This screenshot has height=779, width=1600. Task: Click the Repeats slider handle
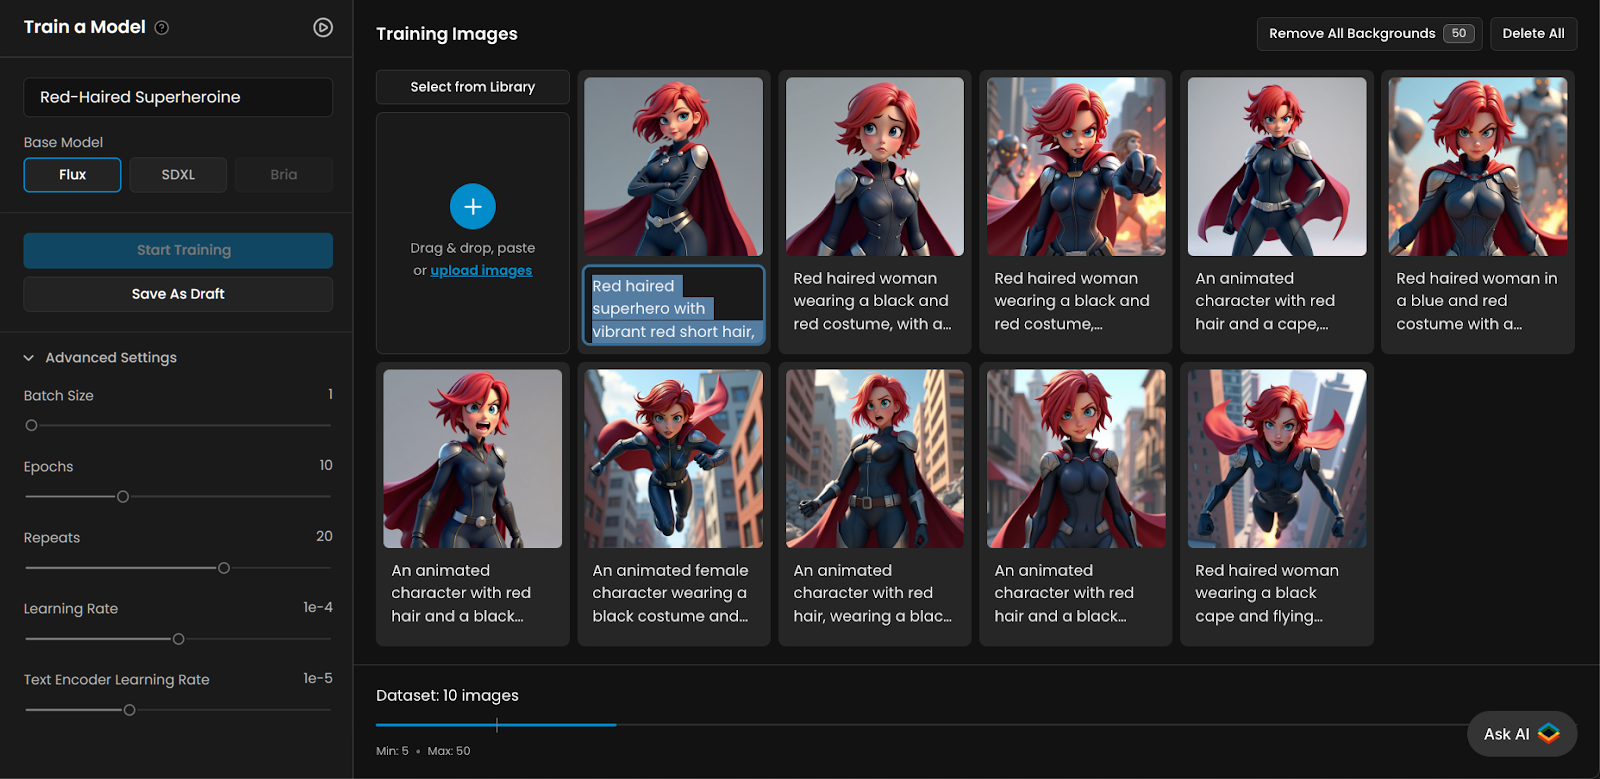click(224, 568)
